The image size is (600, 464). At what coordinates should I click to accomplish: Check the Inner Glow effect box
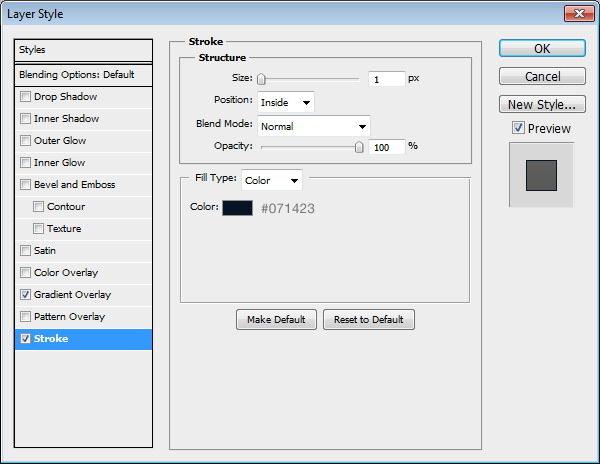pos(25,163)
